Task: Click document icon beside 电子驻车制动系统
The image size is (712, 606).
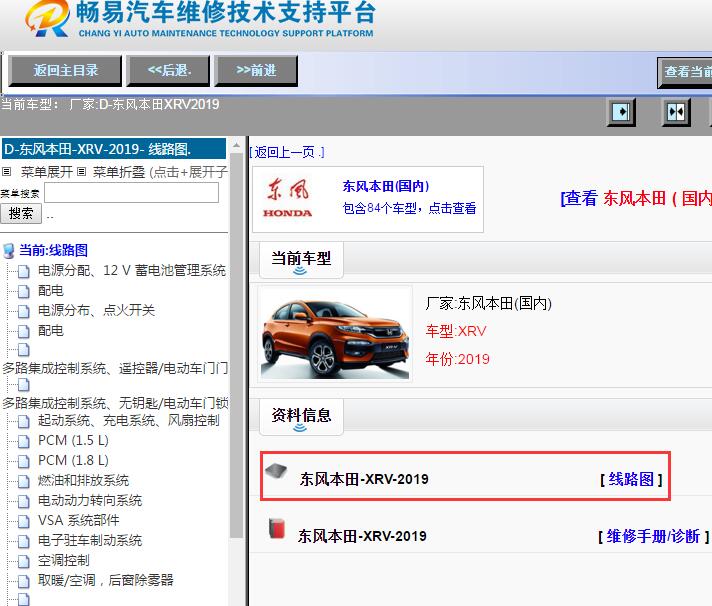Action: click(x=24, y=541)
